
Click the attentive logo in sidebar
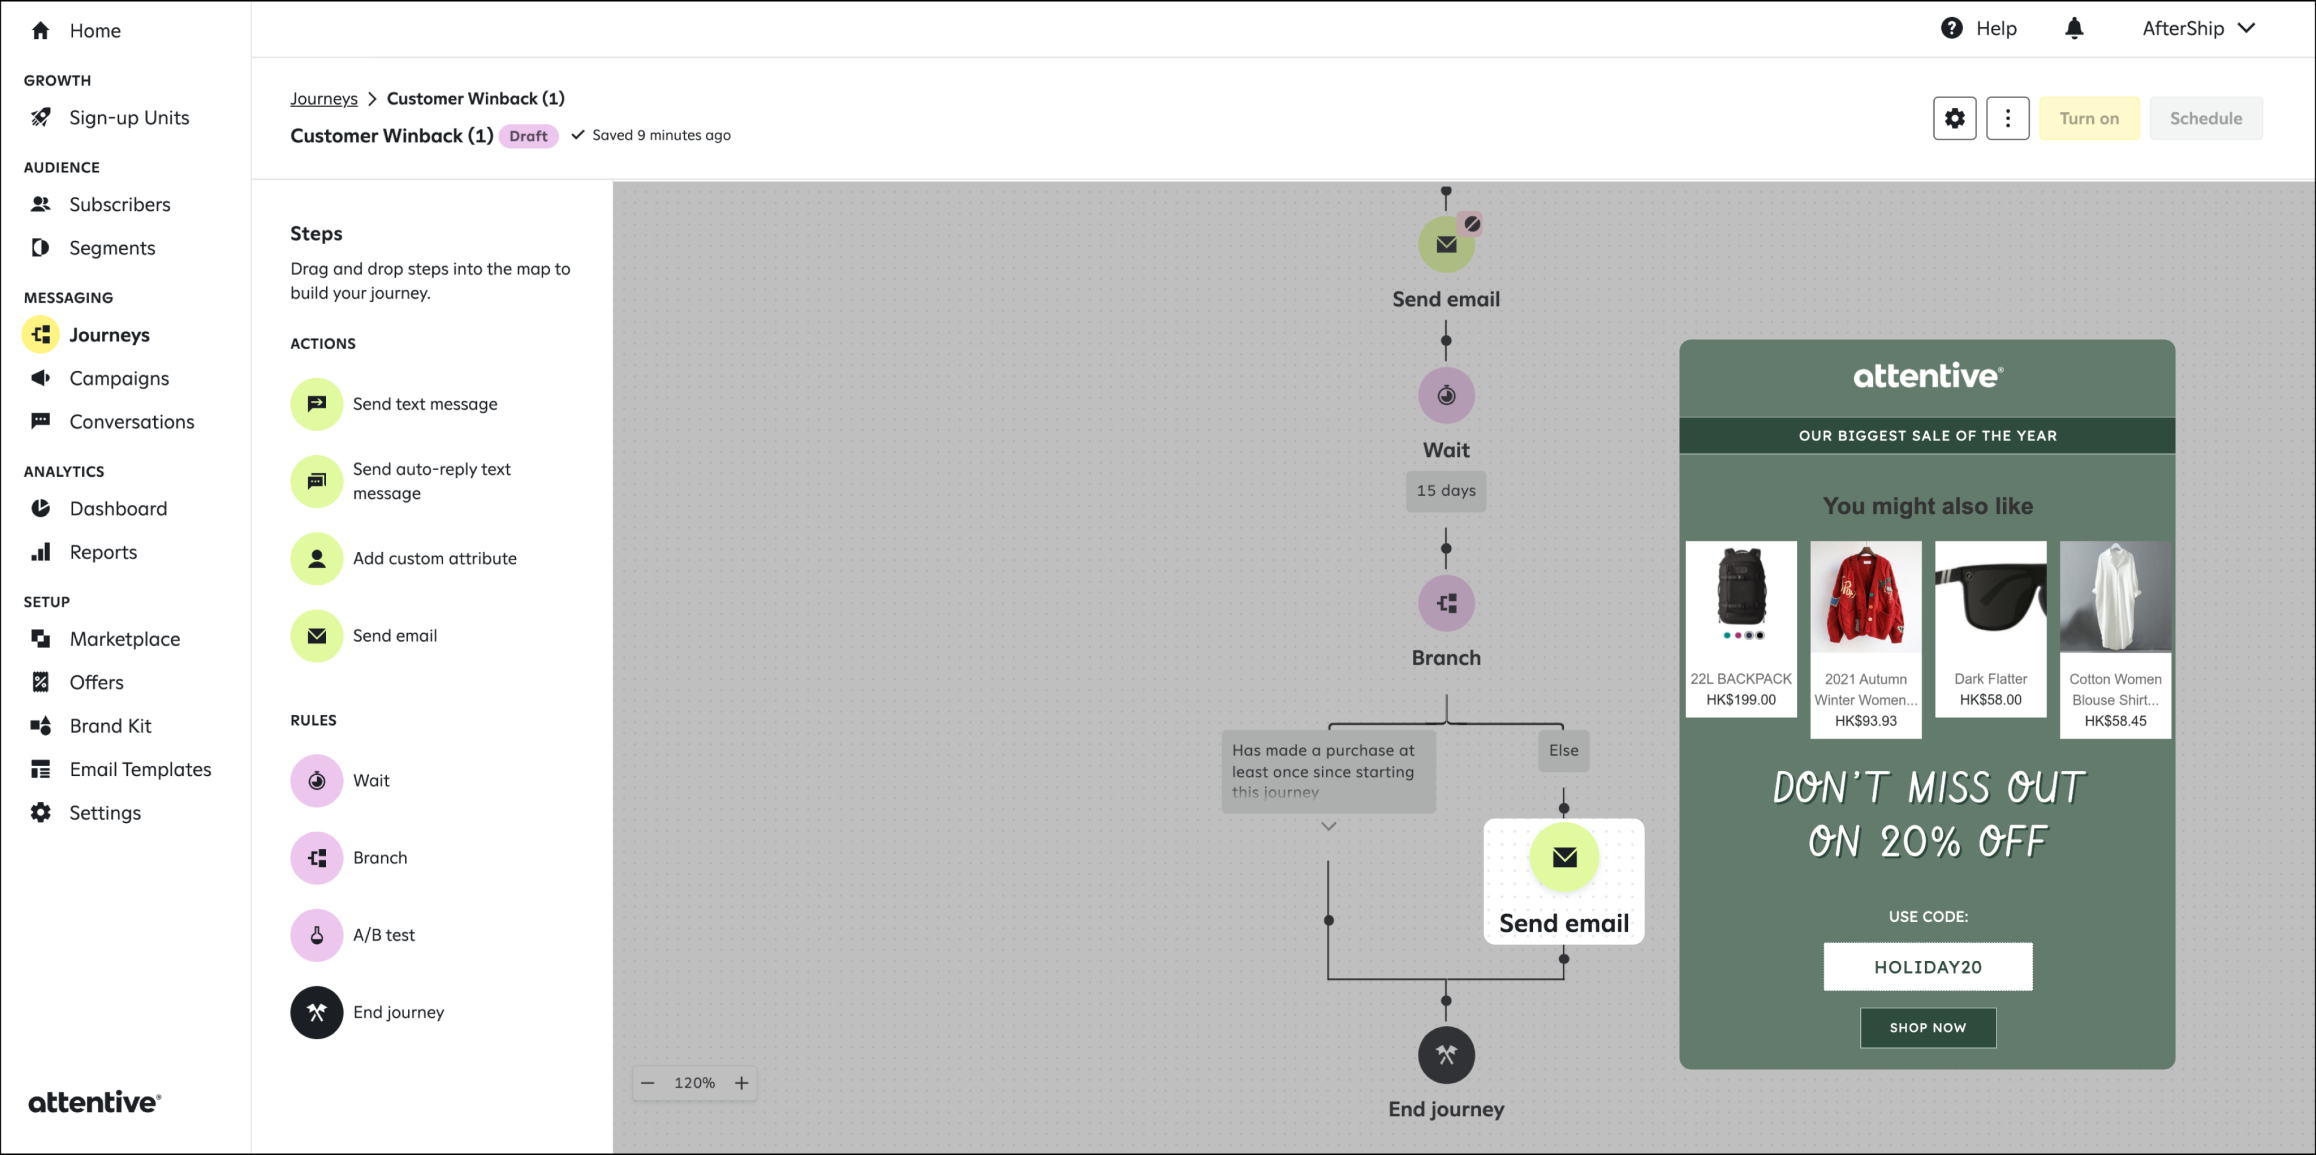point(95,1102)
